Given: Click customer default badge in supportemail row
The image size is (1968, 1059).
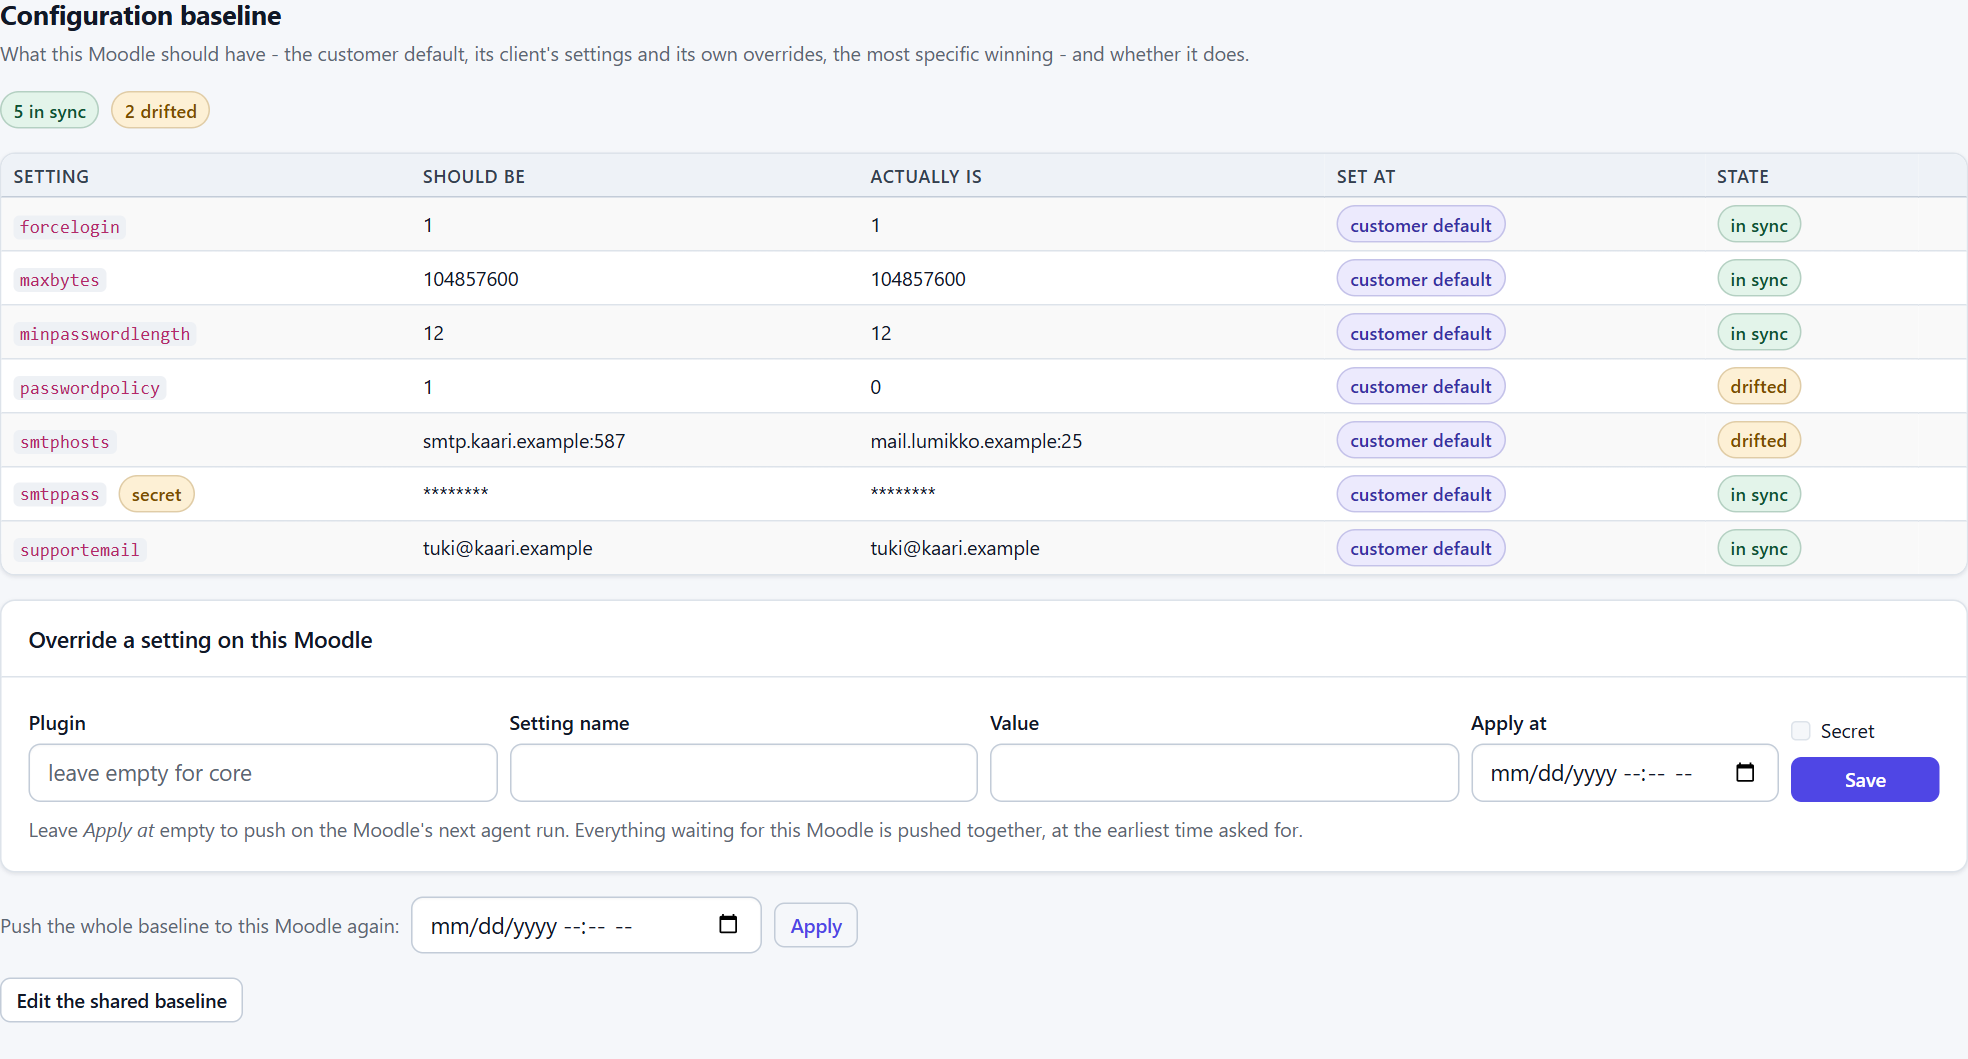Looking at the screenshot, I should 1421,549.
